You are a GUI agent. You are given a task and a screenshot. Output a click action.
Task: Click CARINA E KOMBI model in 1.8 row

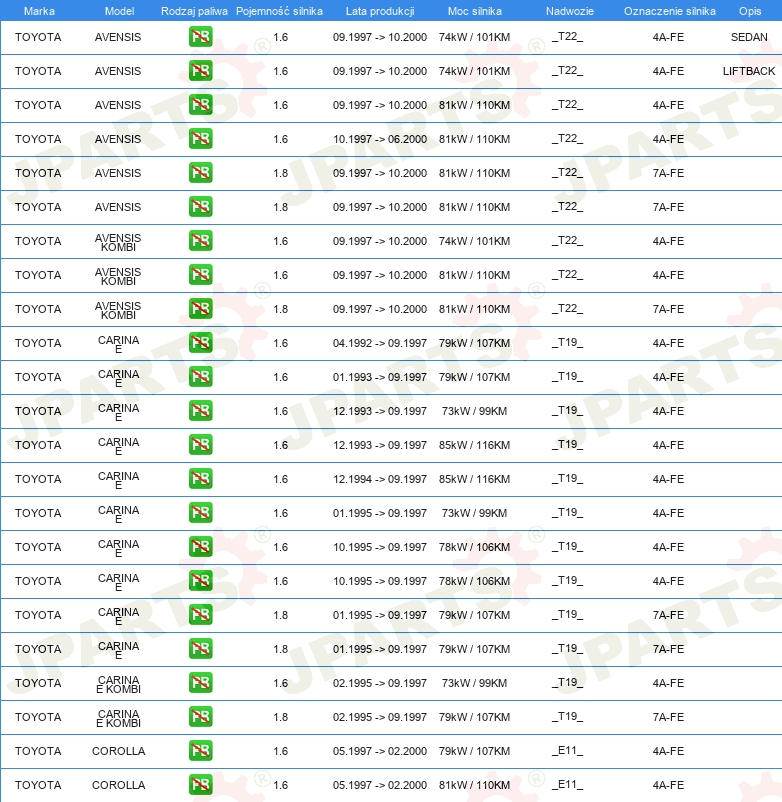[x=118, y=718]
